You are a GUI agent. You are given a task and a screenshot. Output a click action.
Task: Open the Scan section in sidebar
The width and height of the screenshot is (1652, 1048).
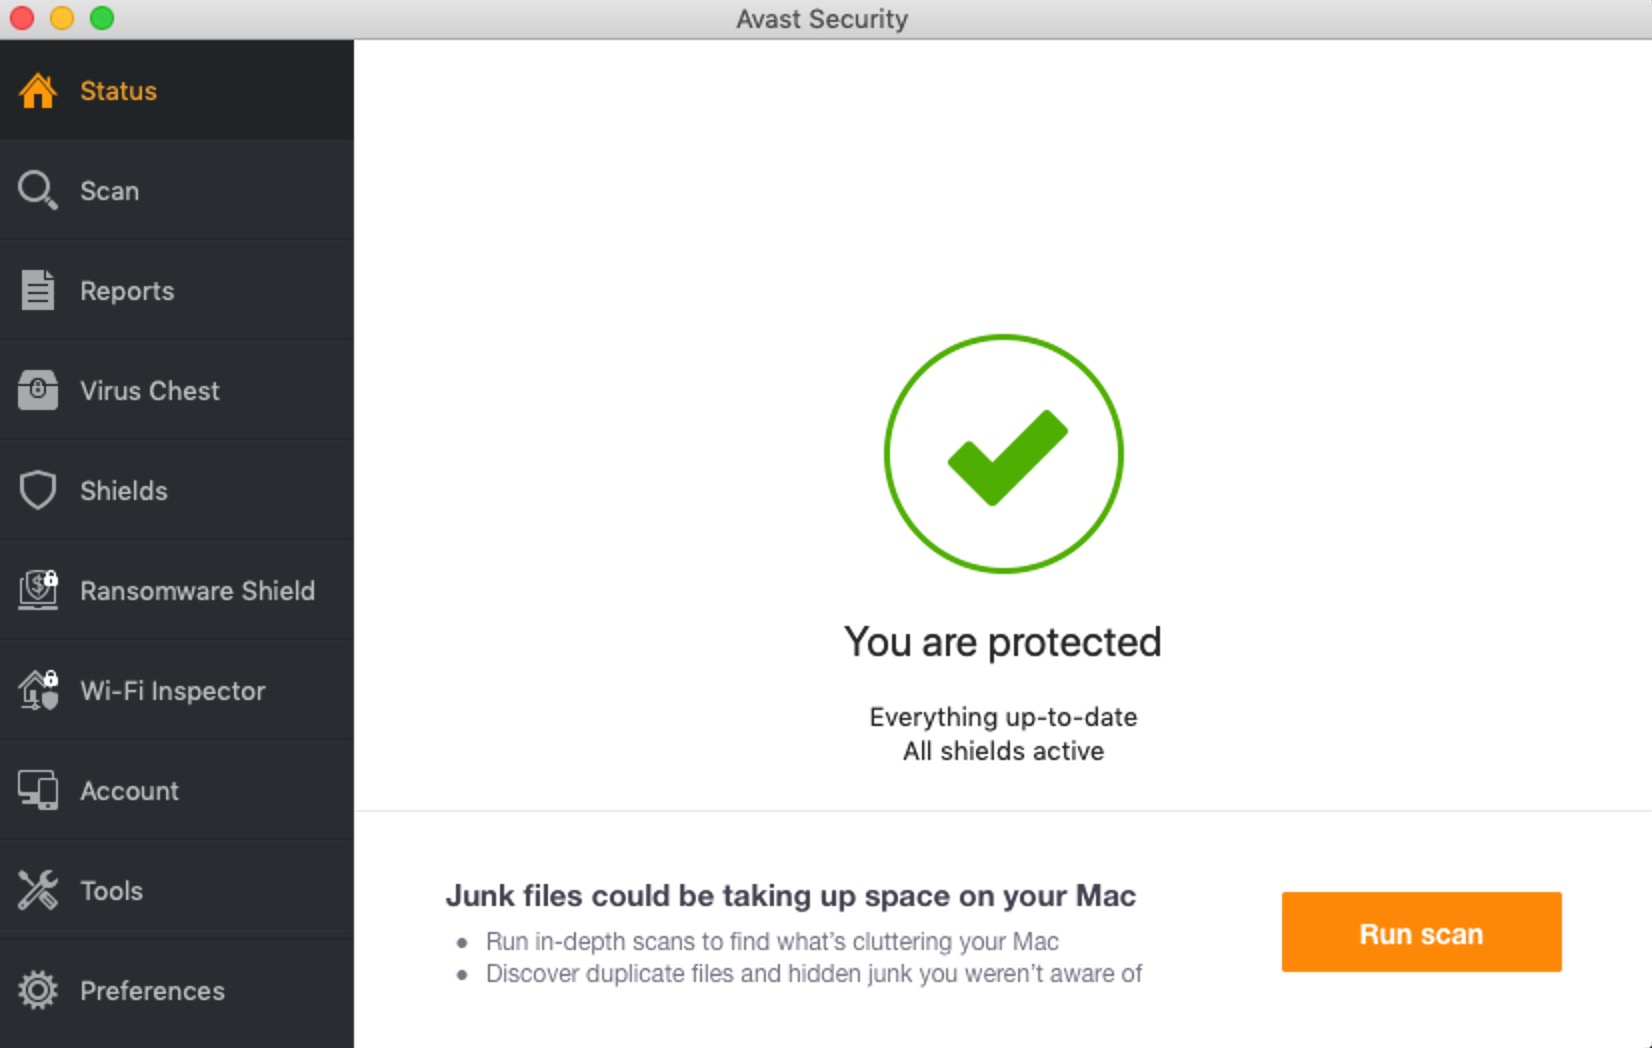click(x=177, y=190)
